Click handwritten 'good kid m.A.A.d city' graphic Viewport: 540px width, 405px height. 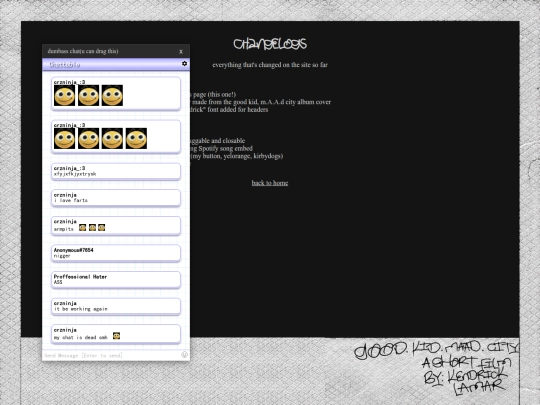437,367
